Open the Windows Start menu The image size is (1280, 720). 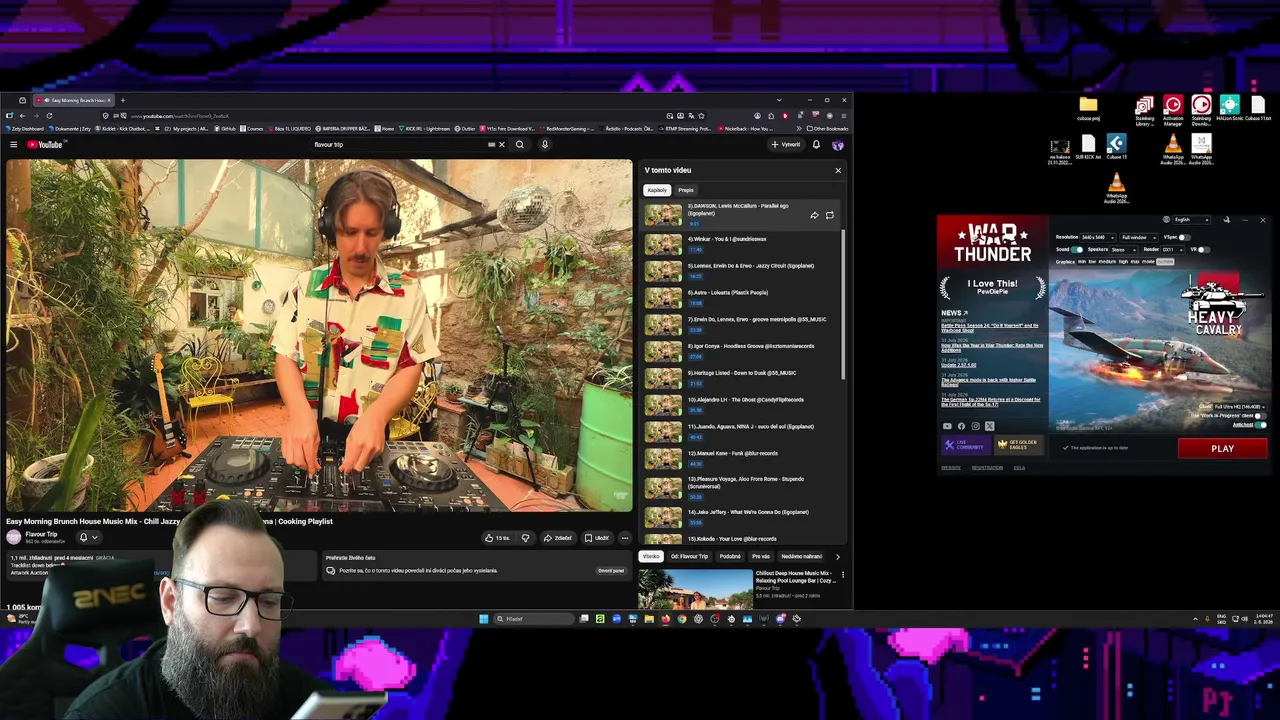(484, 619)
